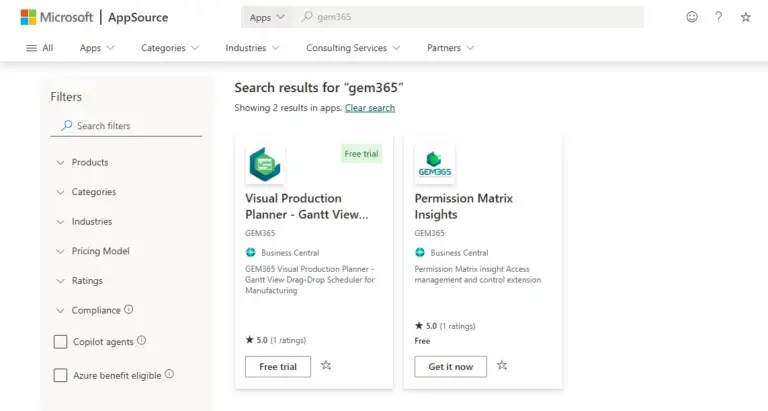Open the Apps search scope dropdown
Screen dimensions: 768x411
coord(267,17)
